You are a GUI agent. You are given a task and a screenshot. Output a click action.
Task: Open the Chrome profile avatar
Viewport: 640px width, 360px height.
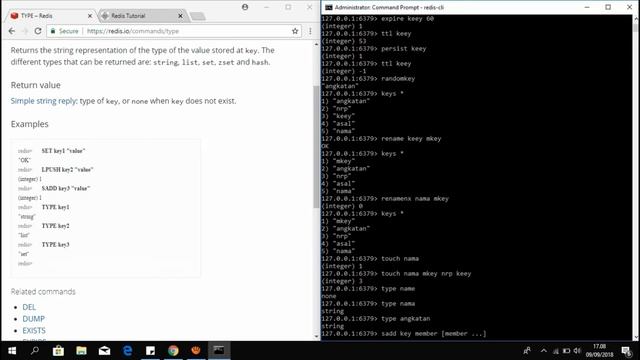[x=245, y=7]
